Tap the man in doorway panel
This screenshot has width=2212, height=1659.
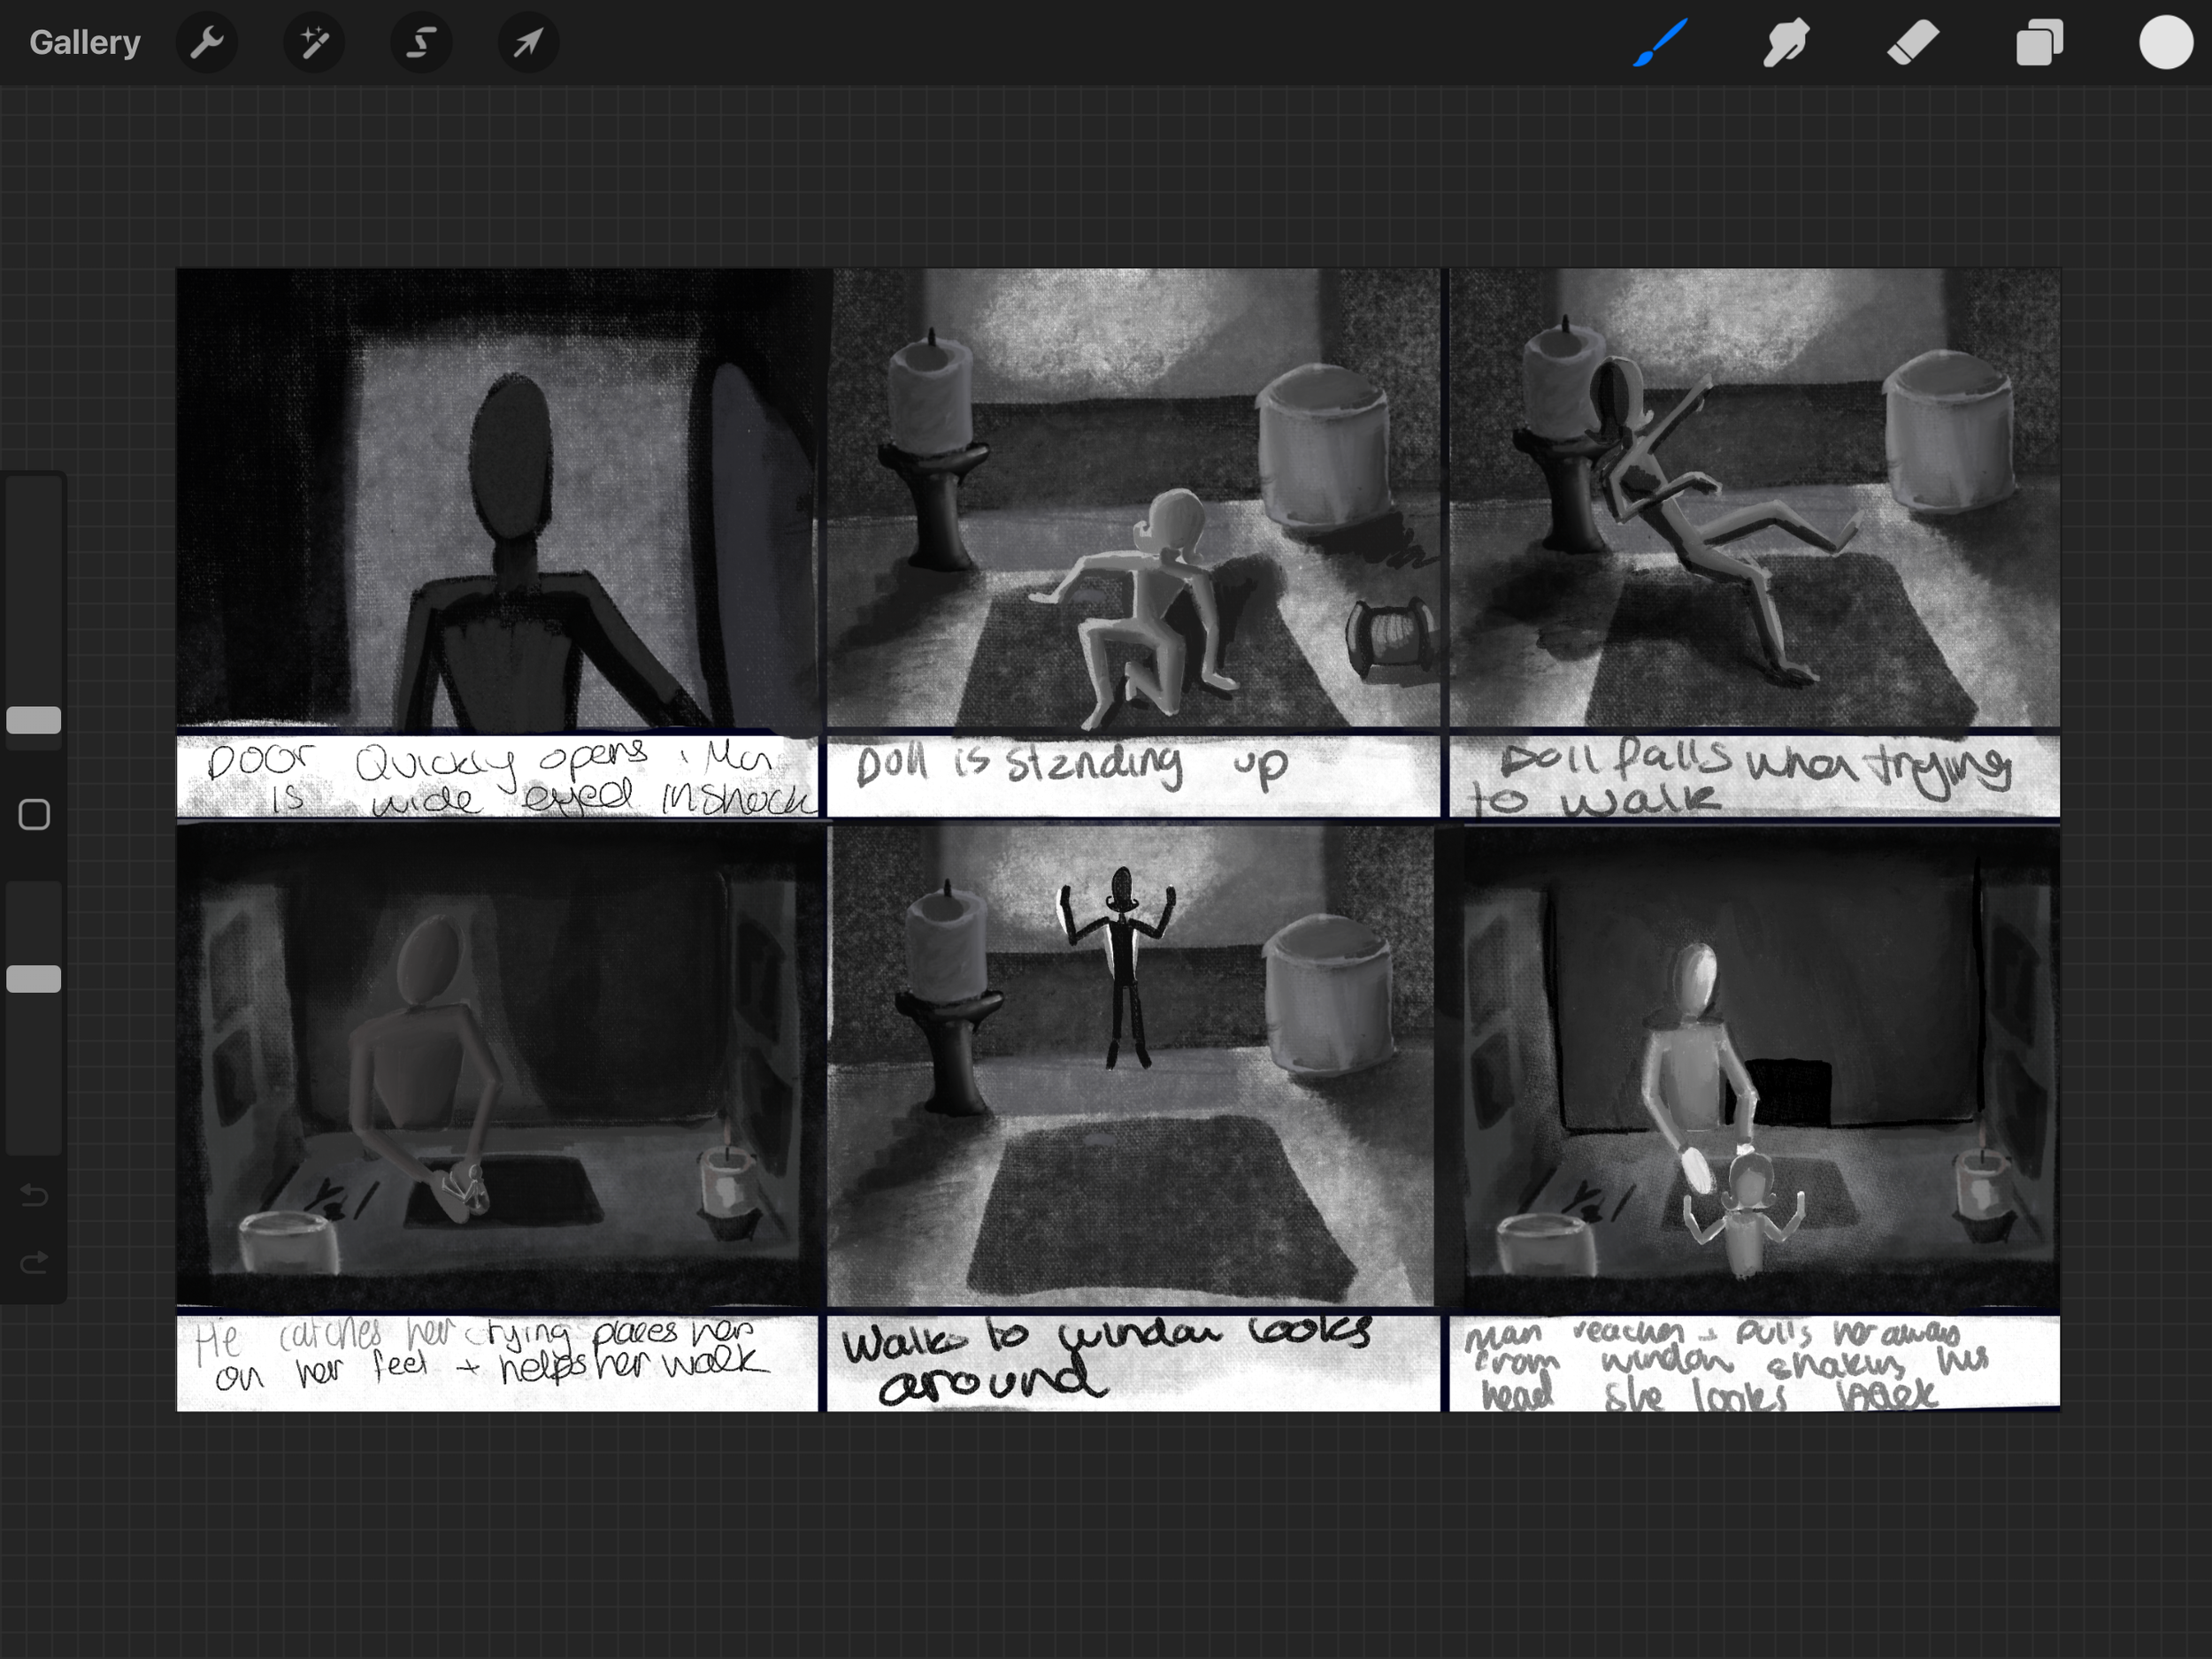pos(500,500)
